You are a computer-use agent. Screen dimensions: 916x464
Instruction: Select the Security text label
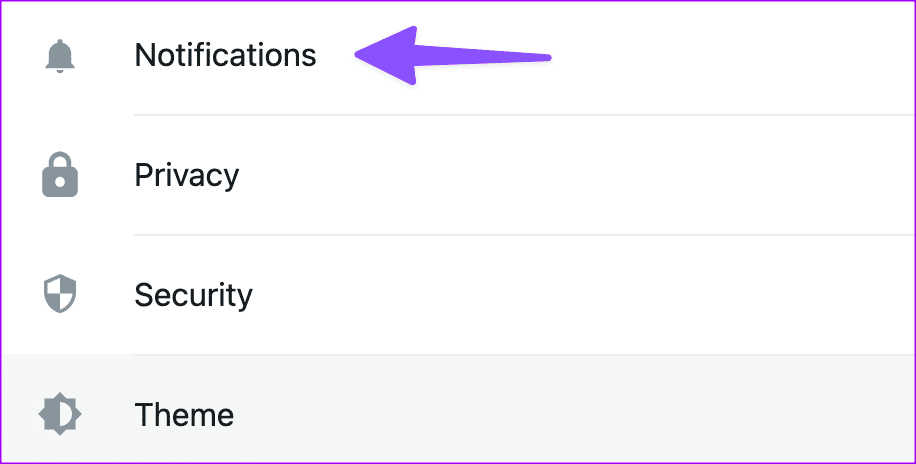coord(193,295)
